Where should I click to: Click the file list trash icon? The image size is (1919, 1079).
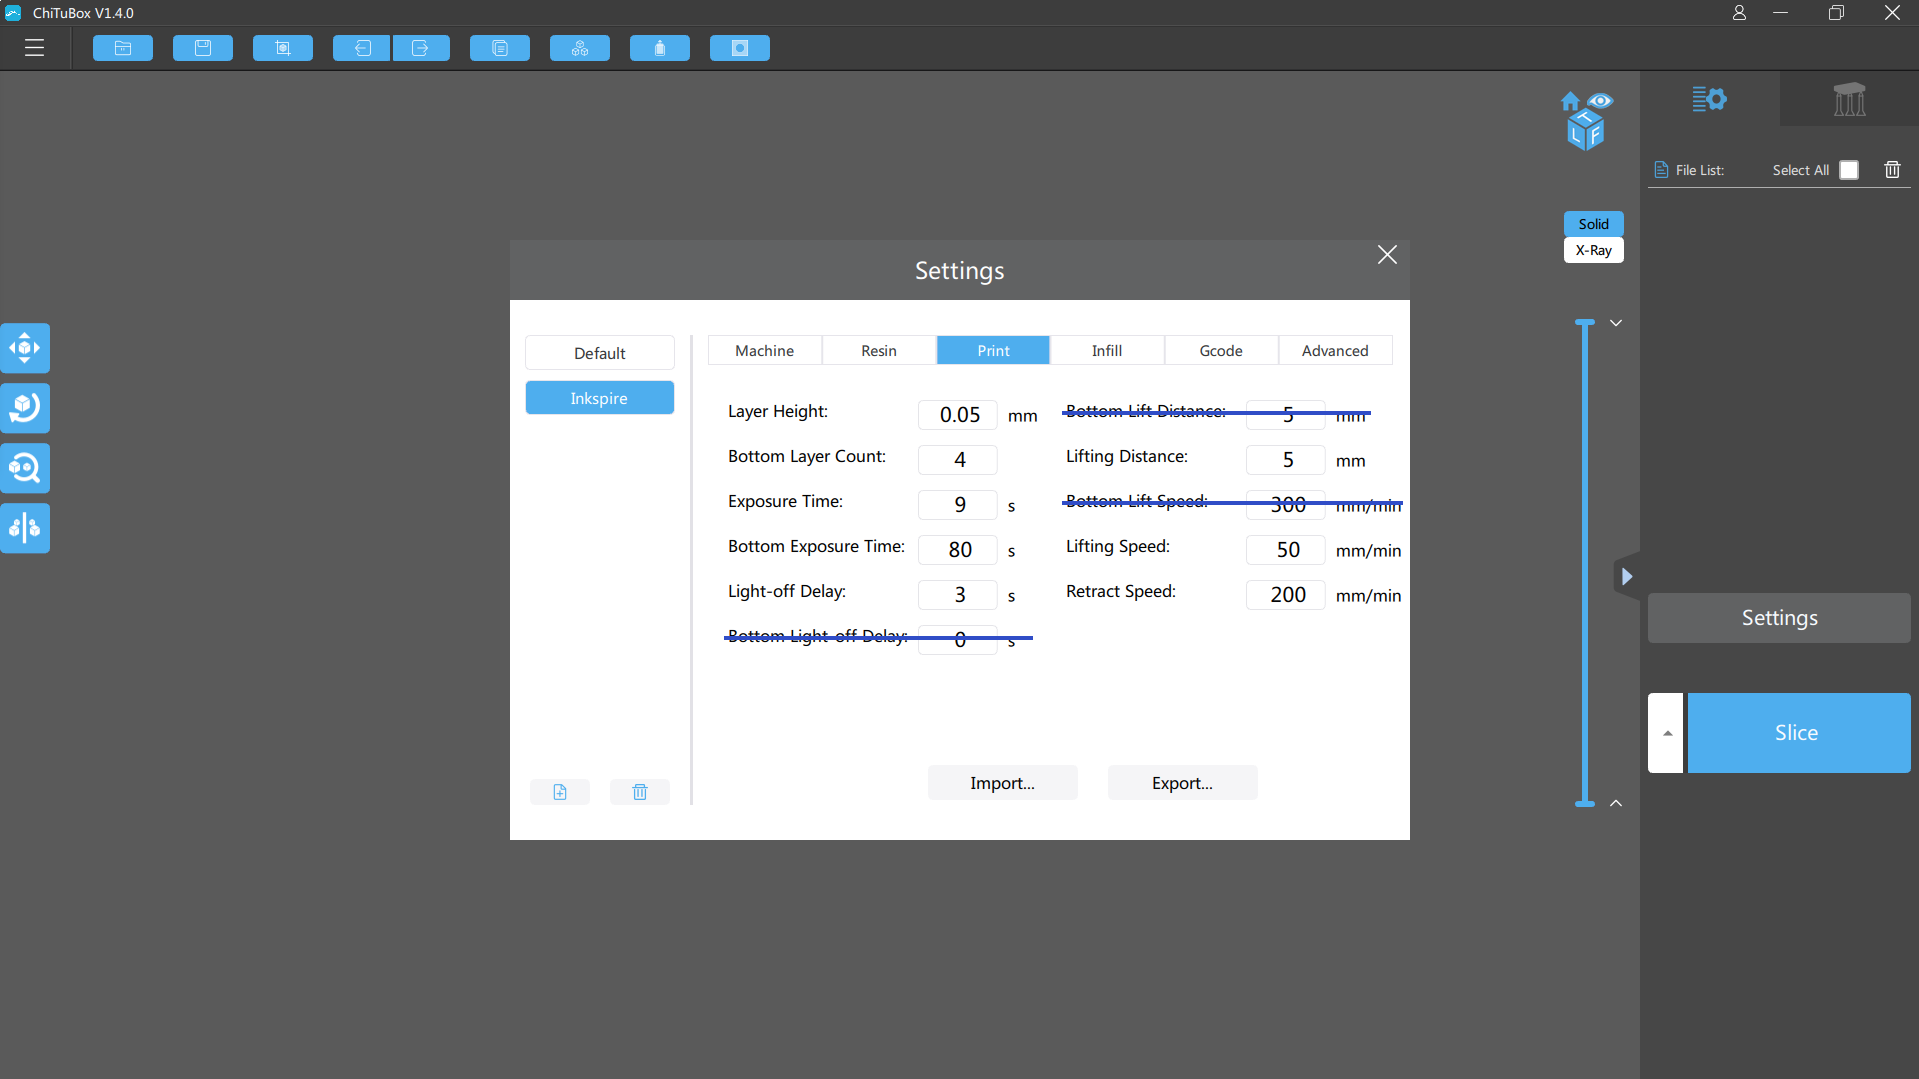click(x=1892, y=170)
